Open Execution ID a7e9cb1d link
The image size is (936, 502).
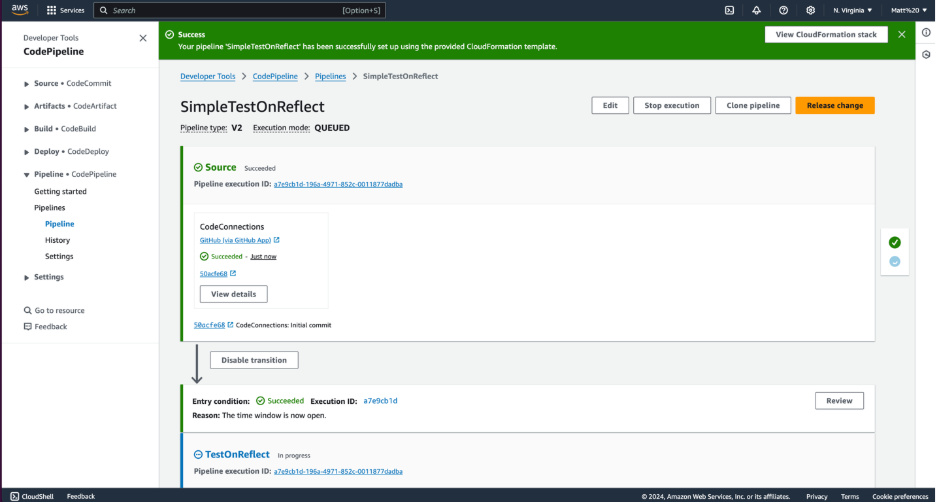coord(380,401)
